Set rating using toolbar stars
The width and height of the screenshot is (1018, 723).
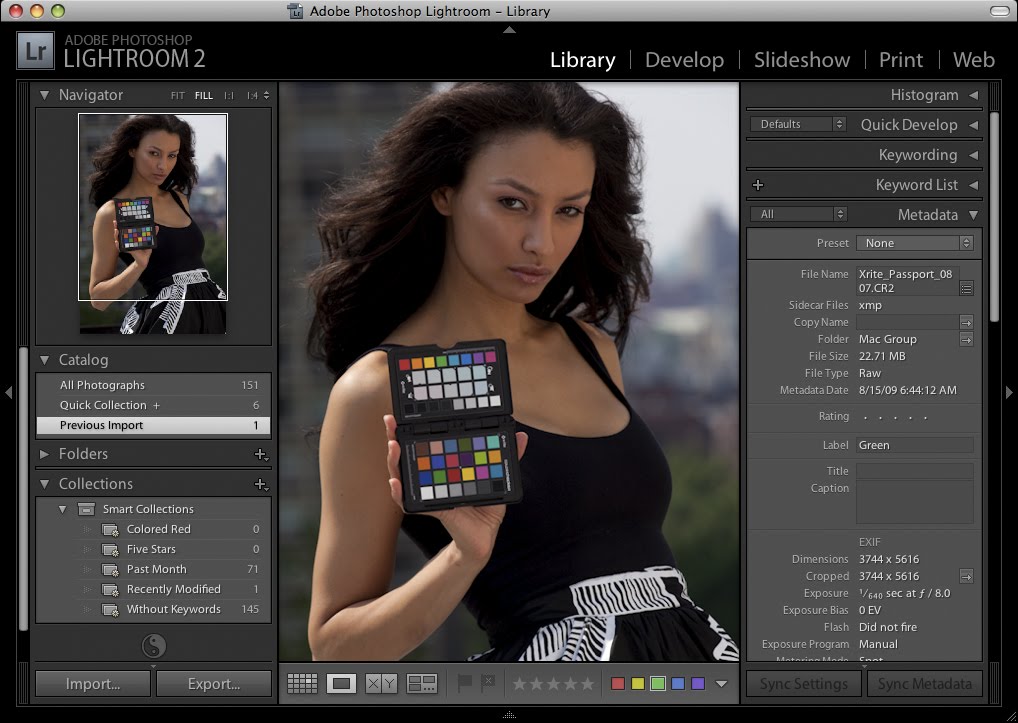553,683
